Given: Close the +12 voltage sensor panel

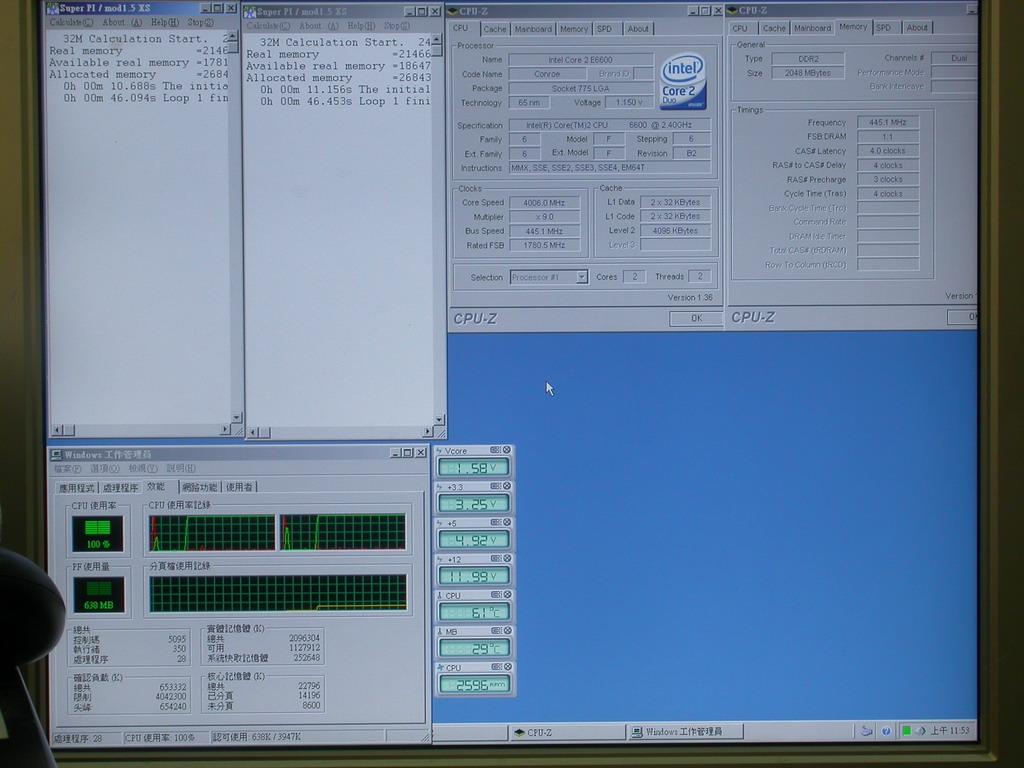Looking at the screenshot, I should [x=507, y=558].
